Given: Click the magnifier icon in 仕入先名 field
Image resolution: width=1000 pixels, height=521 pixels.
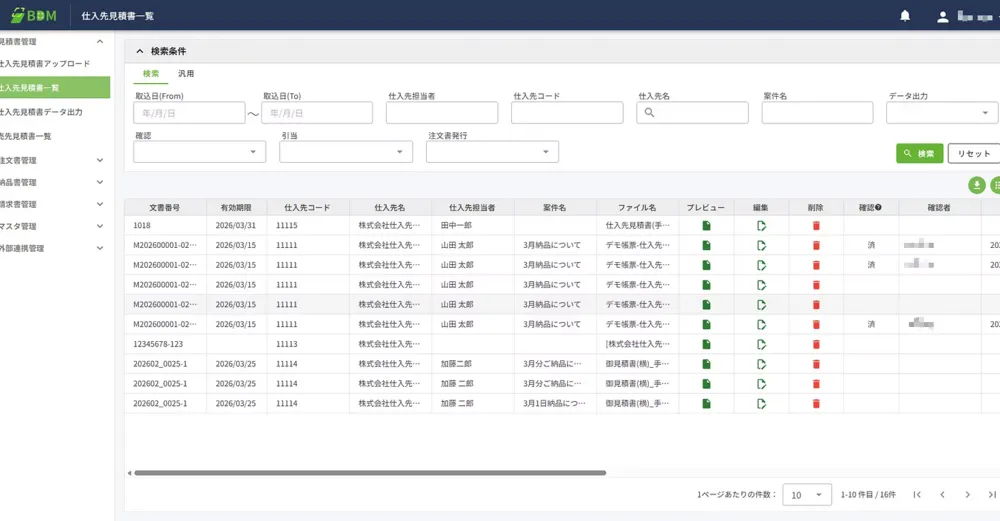Looking at the screenshot, I should point(649,113).
